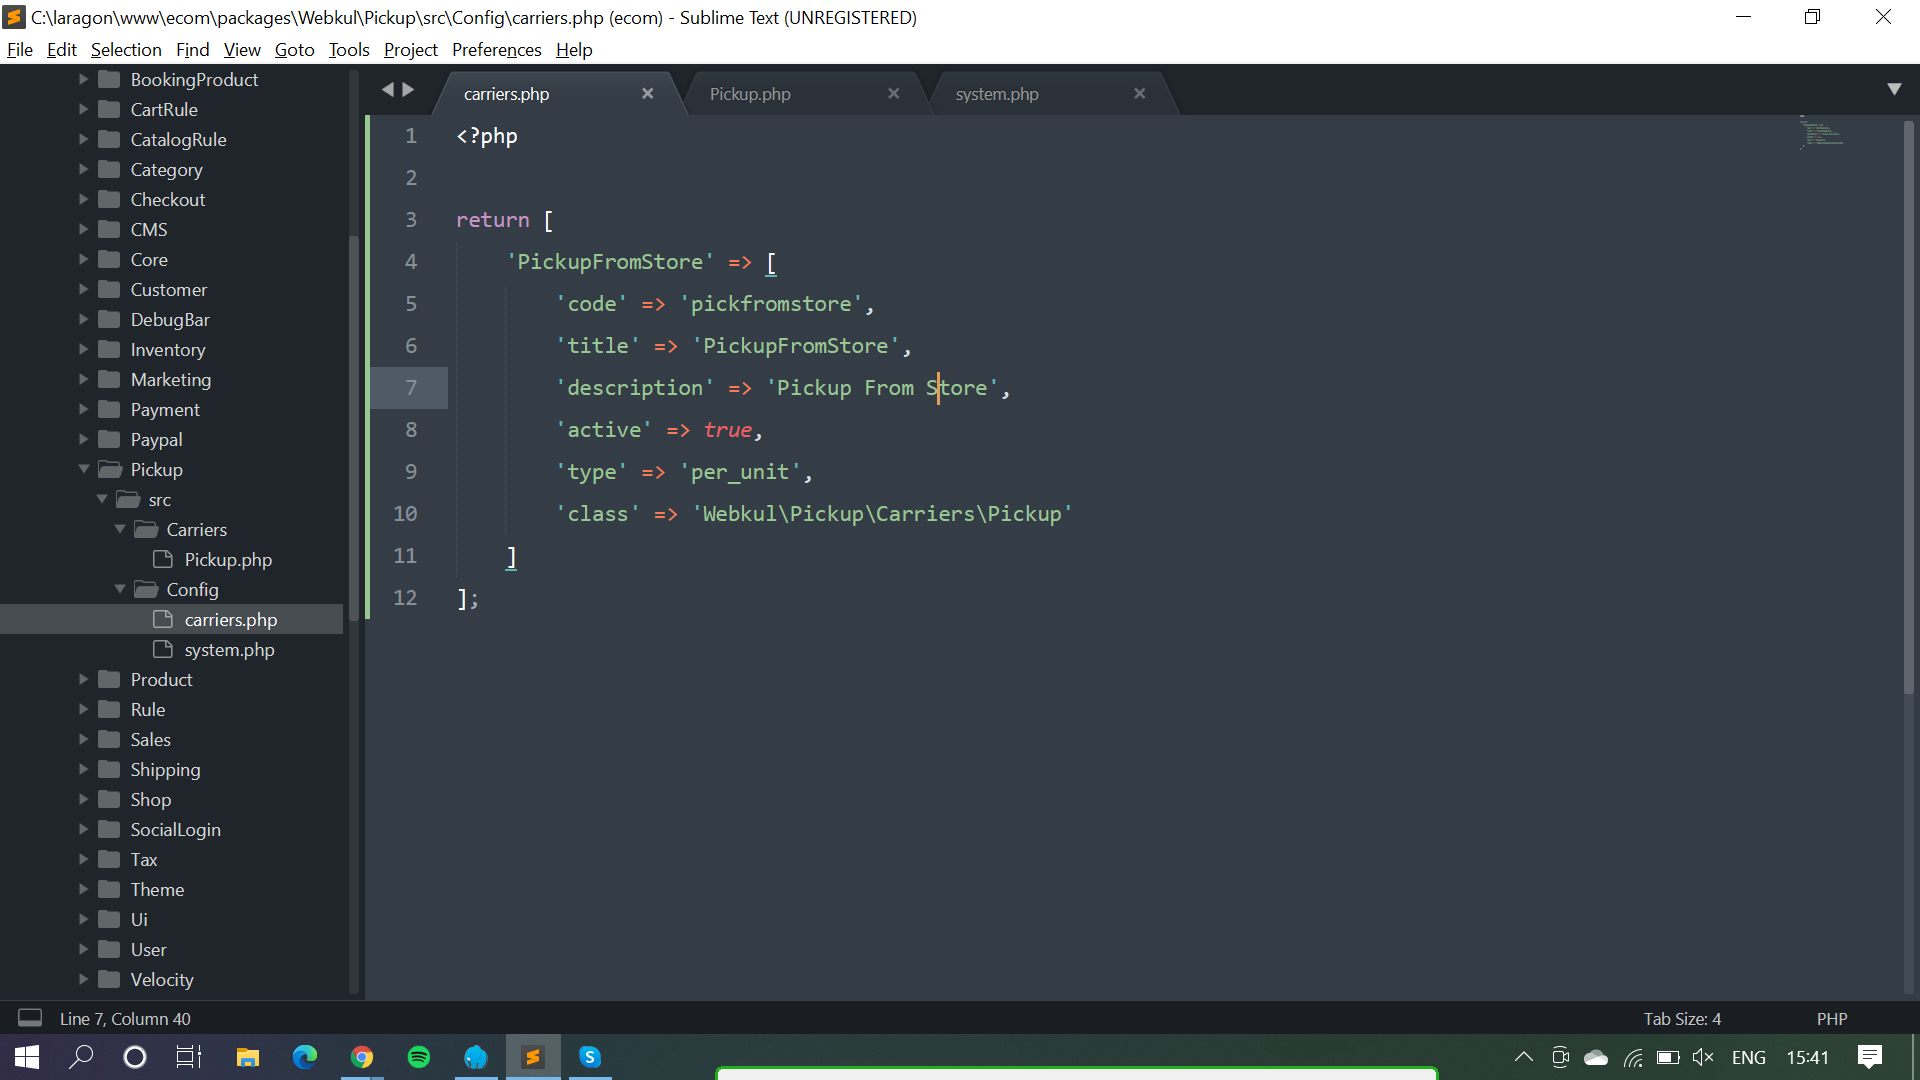Click the Product folder icon

(x=110, y=679)
